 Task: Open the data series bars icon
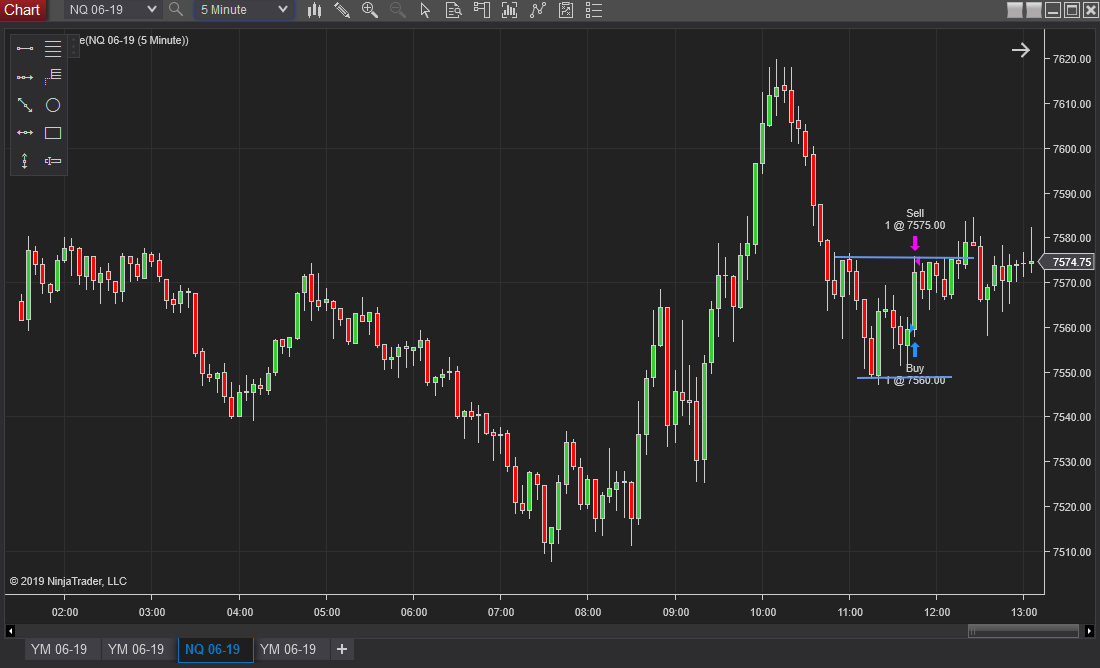(x=509, y=10)
